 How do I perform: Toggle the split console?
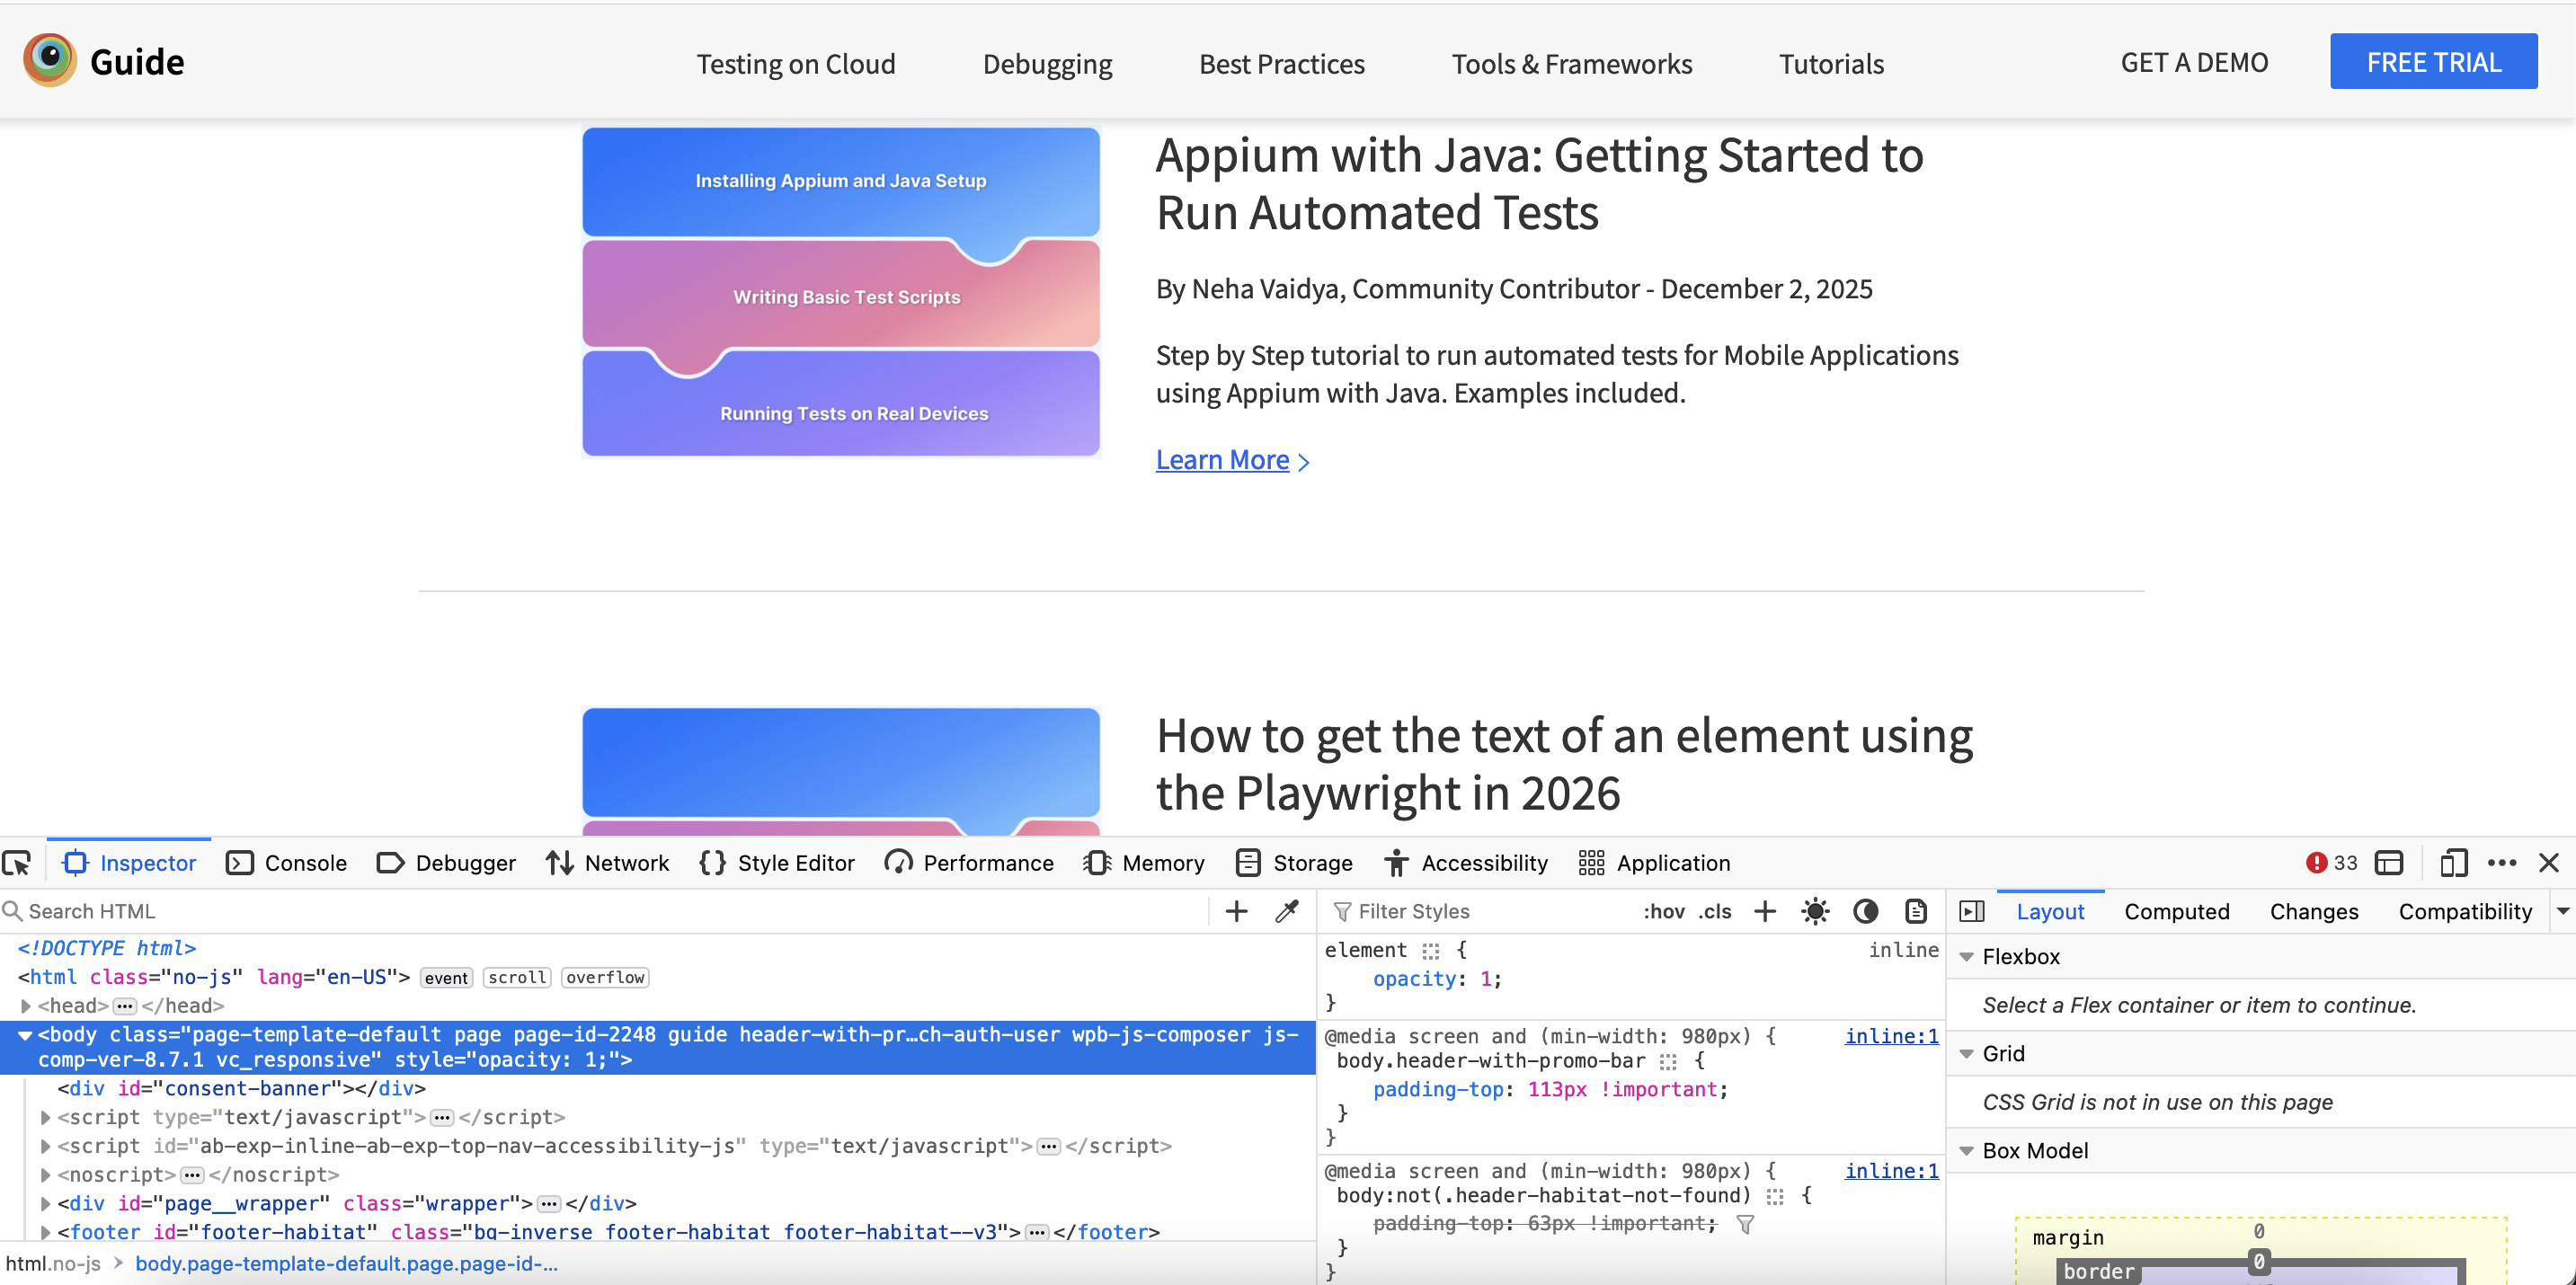click(2390, 862)
